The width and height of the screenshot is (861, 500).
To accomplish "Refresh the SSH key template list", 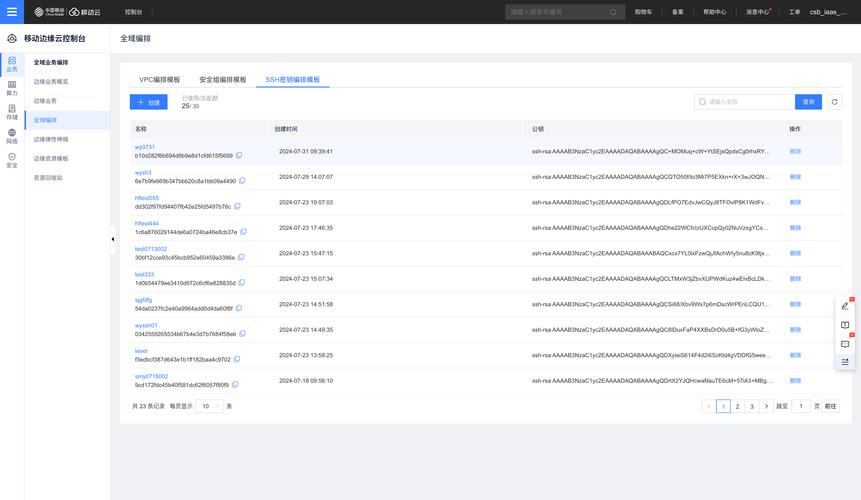I will coord(834,102).
